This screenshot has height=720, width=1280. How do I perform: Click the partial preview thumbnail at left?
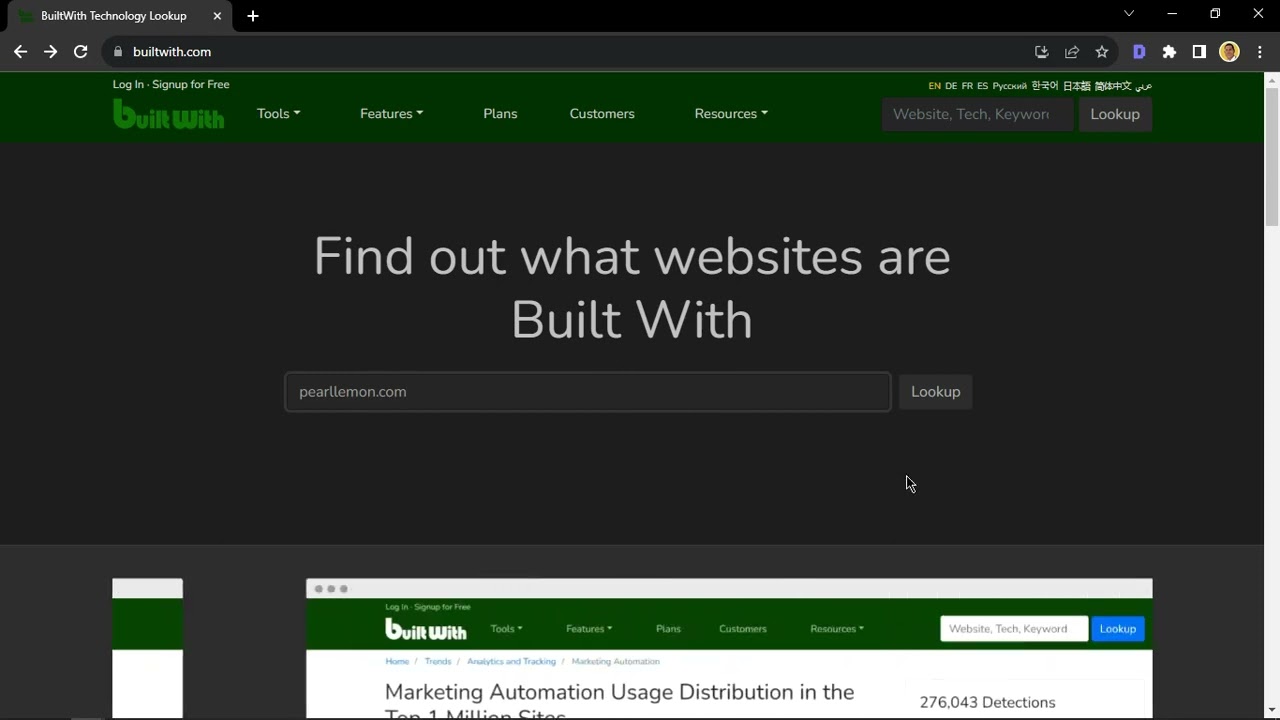click(147, 649)
